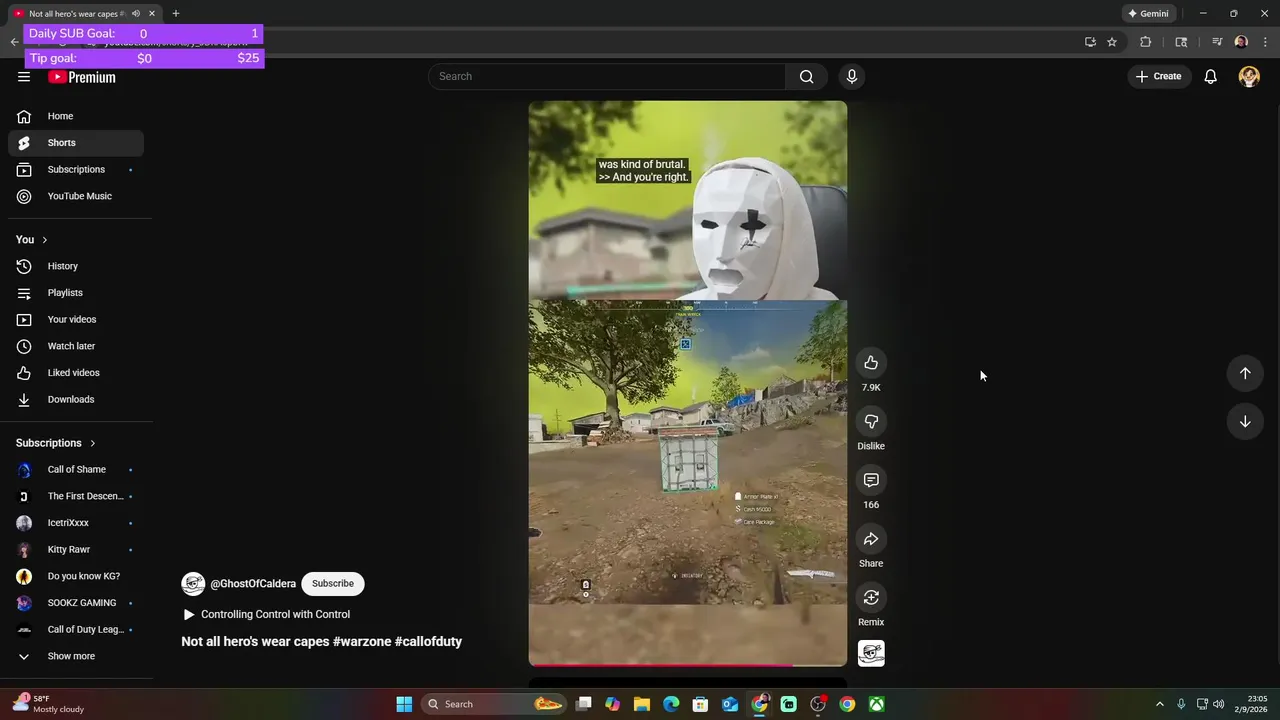Bookmark this page with the star icon
1280x720 pixels.
point(1112,42)
